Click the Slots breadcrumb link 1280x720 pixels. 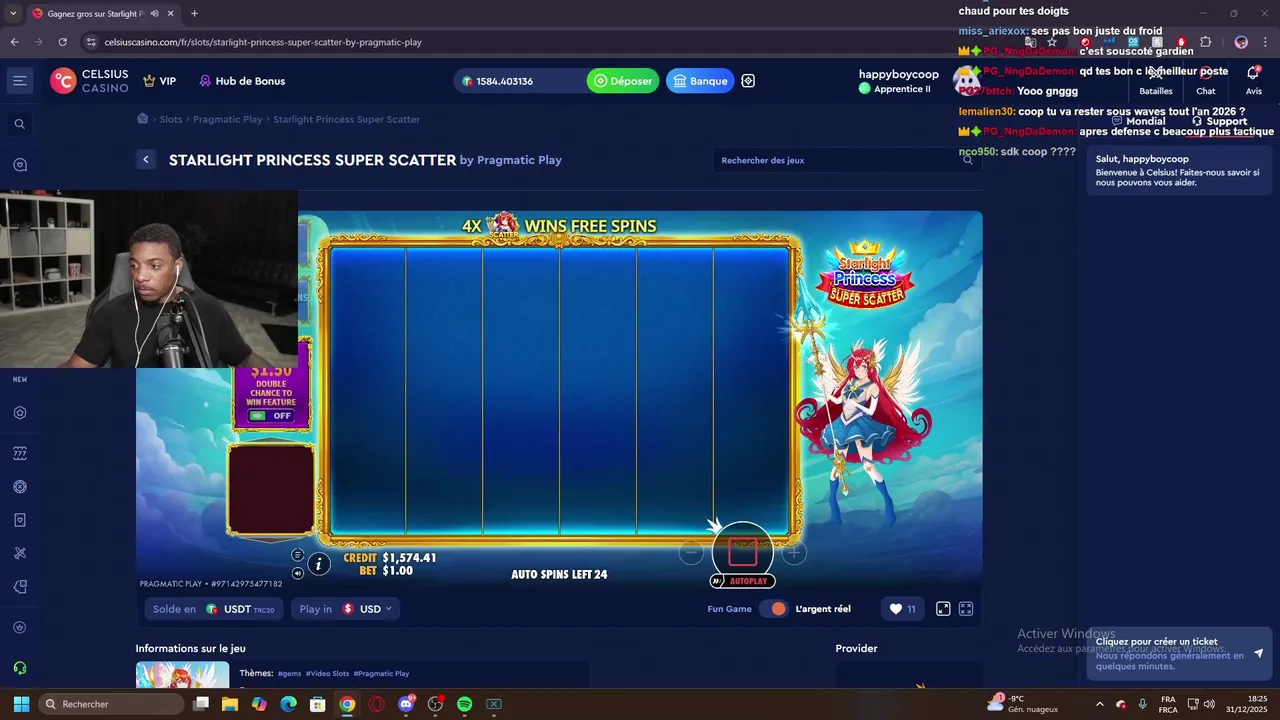pyautogui.click(x=171, y=119)
